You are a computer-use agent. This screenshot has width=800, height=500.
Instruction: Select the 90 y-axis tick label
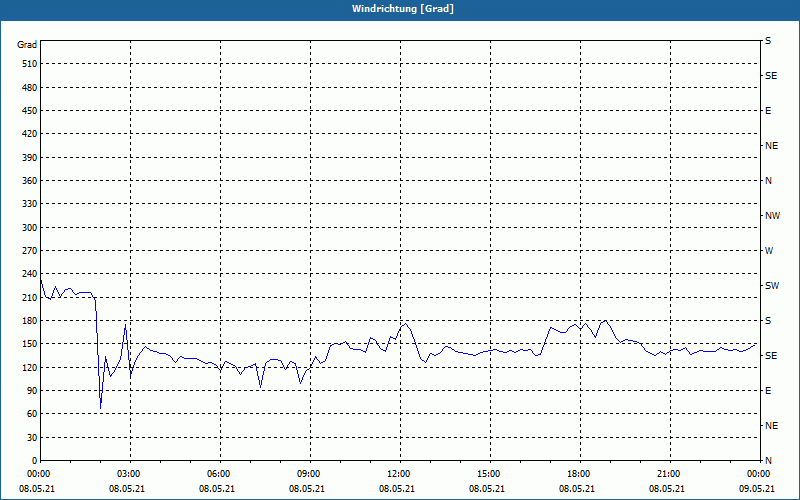(32, 391)
